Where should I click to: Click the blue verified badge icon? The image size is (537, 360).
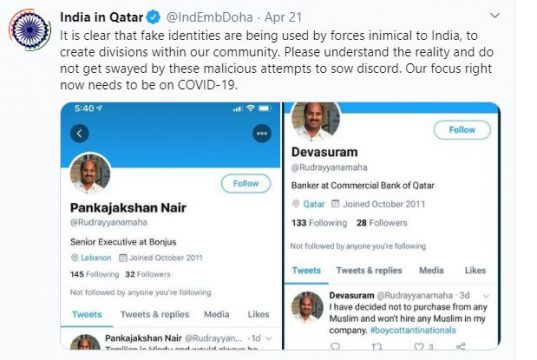[153, 17]
